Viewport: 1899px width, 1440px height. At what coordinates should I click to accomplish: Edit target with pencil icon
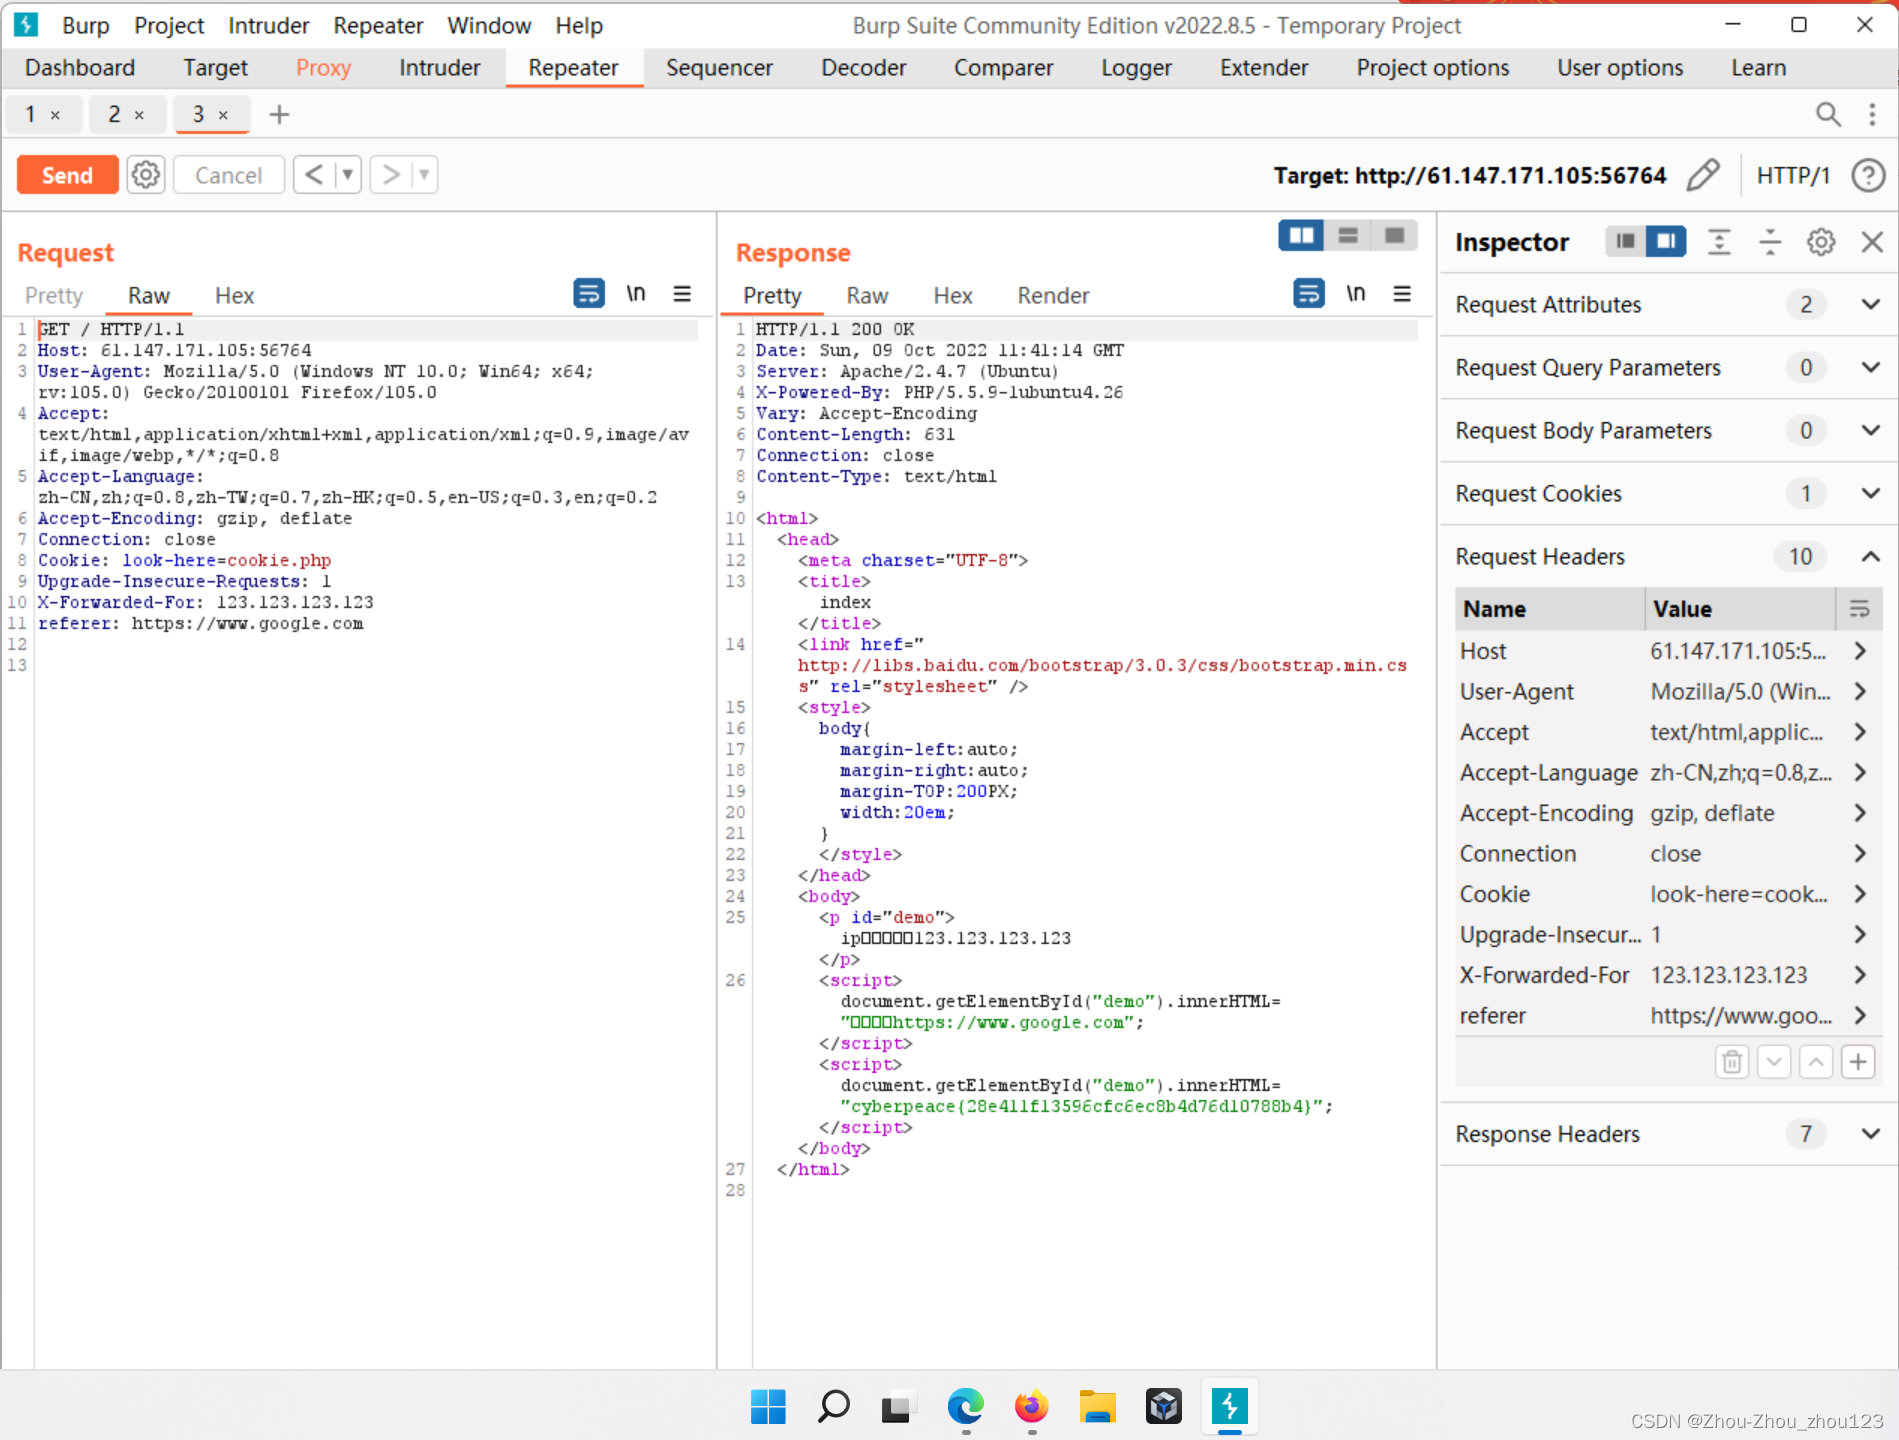tap(1703, 175)
